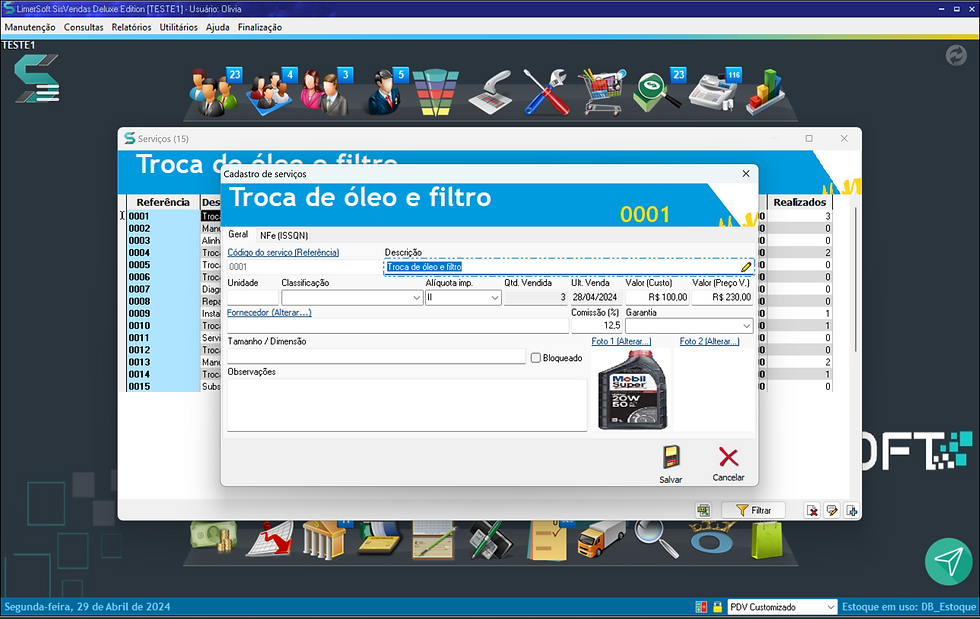This screenshot has width=980, height=619.
Task: Open the shopping cart icon
Action: pos(601,93)
